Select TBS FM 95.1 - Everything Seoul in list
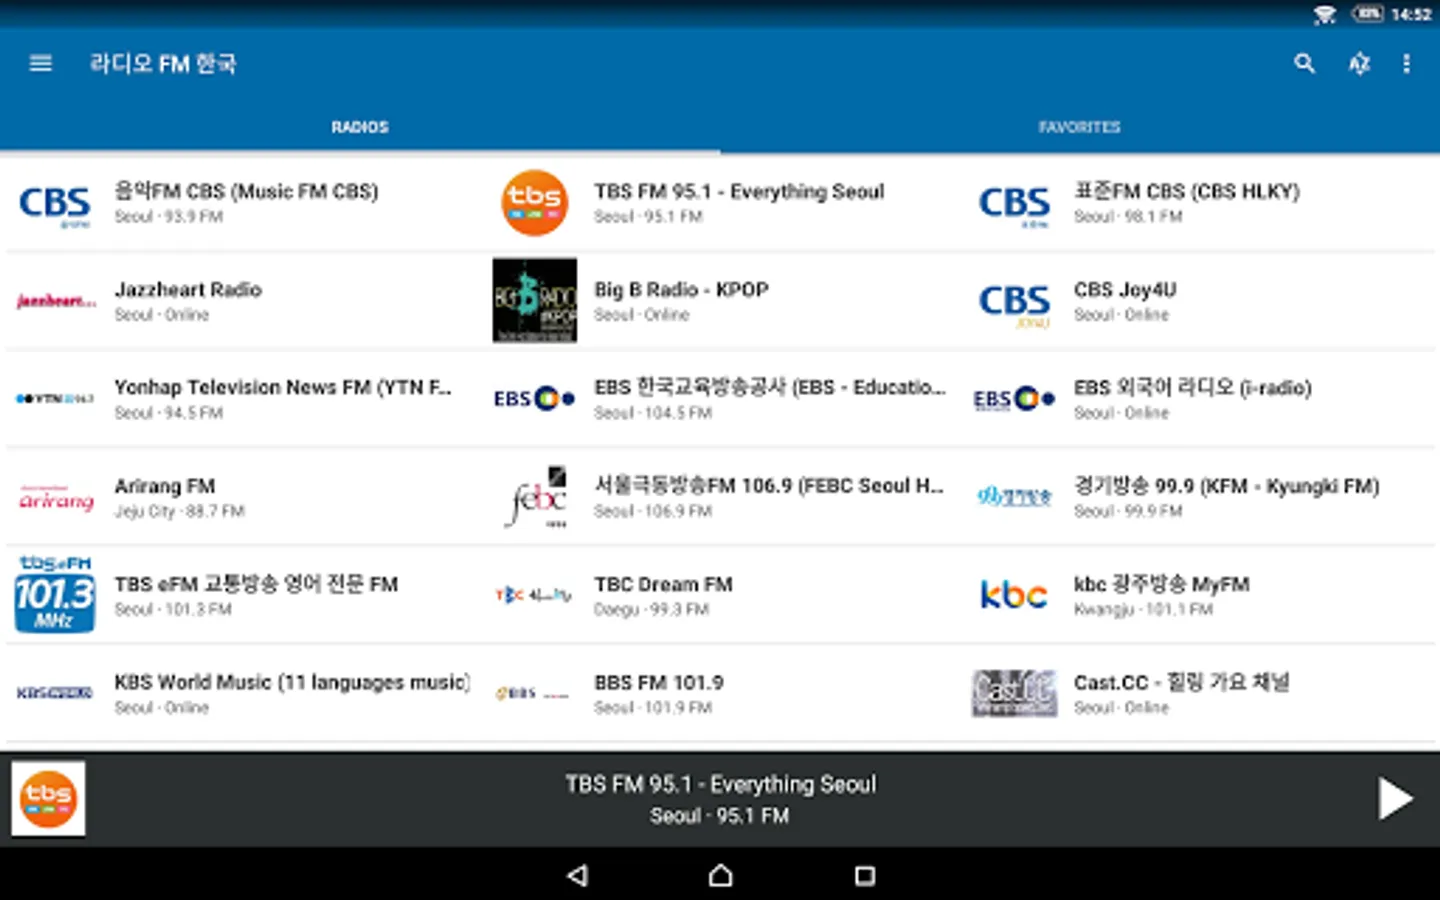This screenshot has height=900, width=1440. [x=739, y=191]
